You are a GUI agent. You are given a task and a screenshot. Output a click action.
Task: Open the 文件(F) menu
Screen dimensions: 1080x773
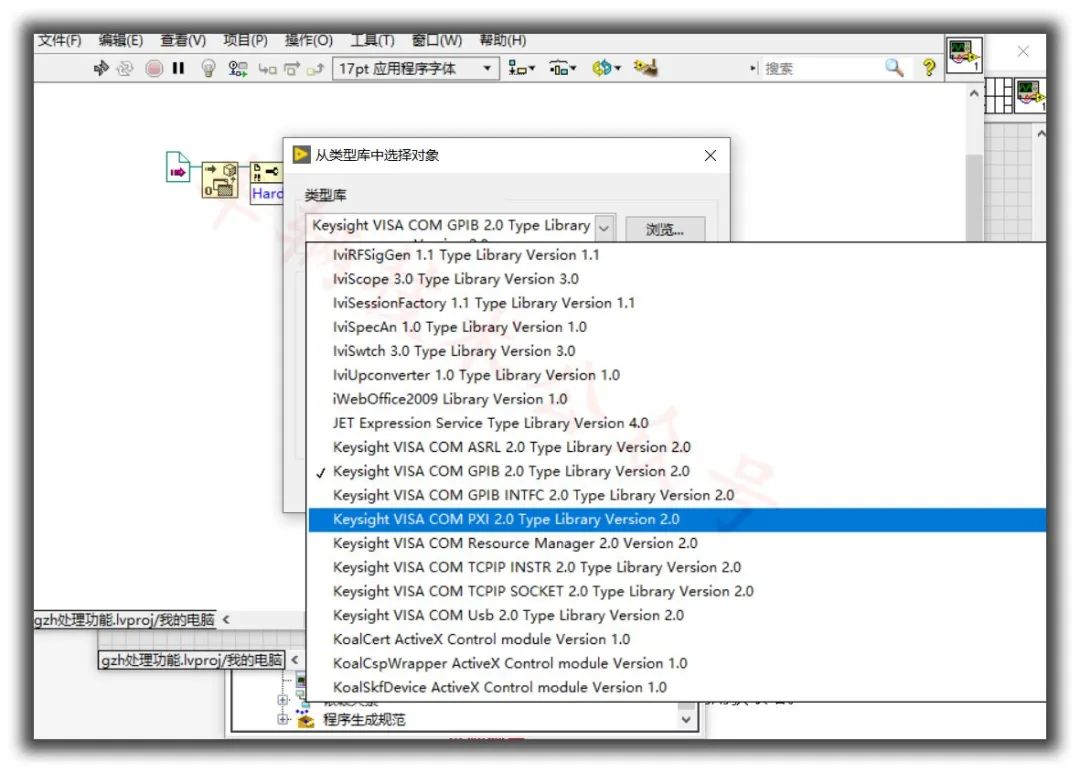point(59,41)
